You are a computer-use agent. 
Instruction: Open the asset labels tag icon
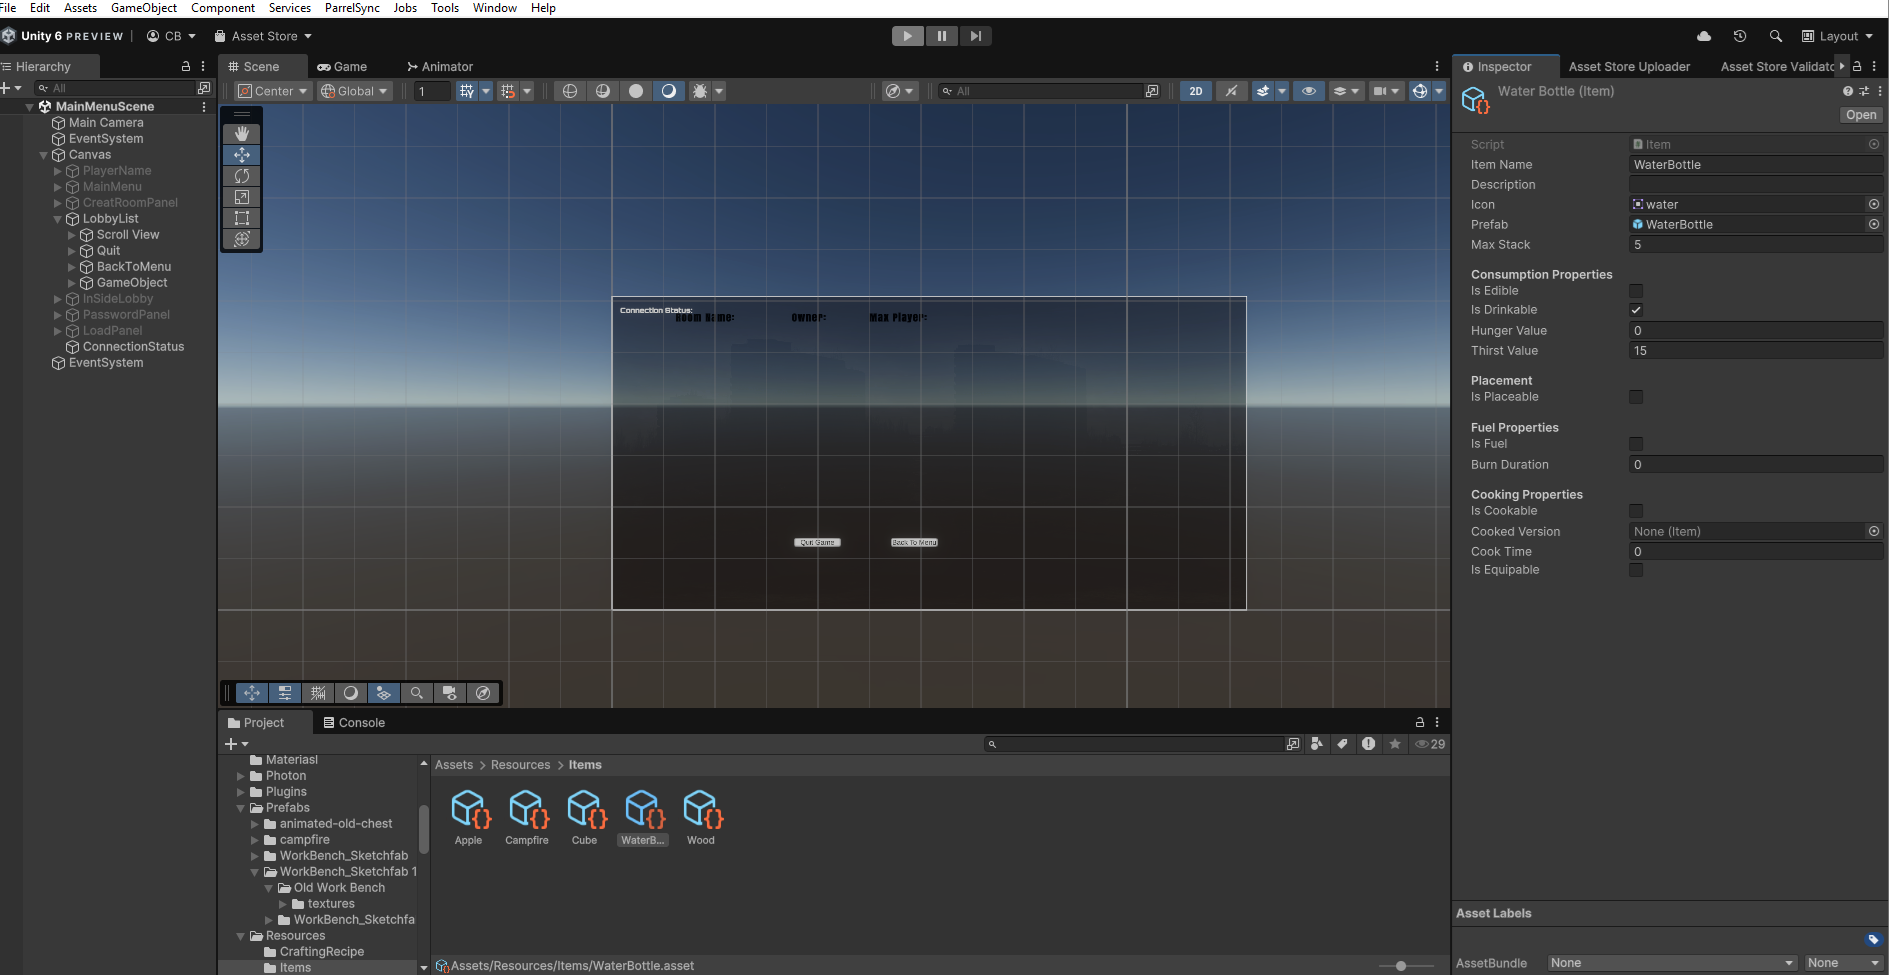pyautogui.click(x=1873, y=939)
